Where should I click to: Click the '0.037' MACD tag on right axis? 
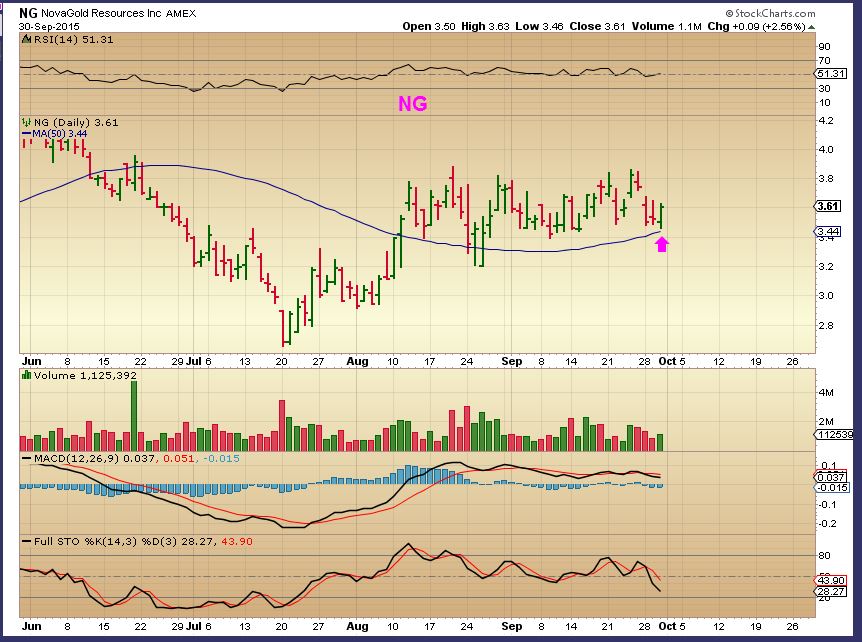(831, 477)
